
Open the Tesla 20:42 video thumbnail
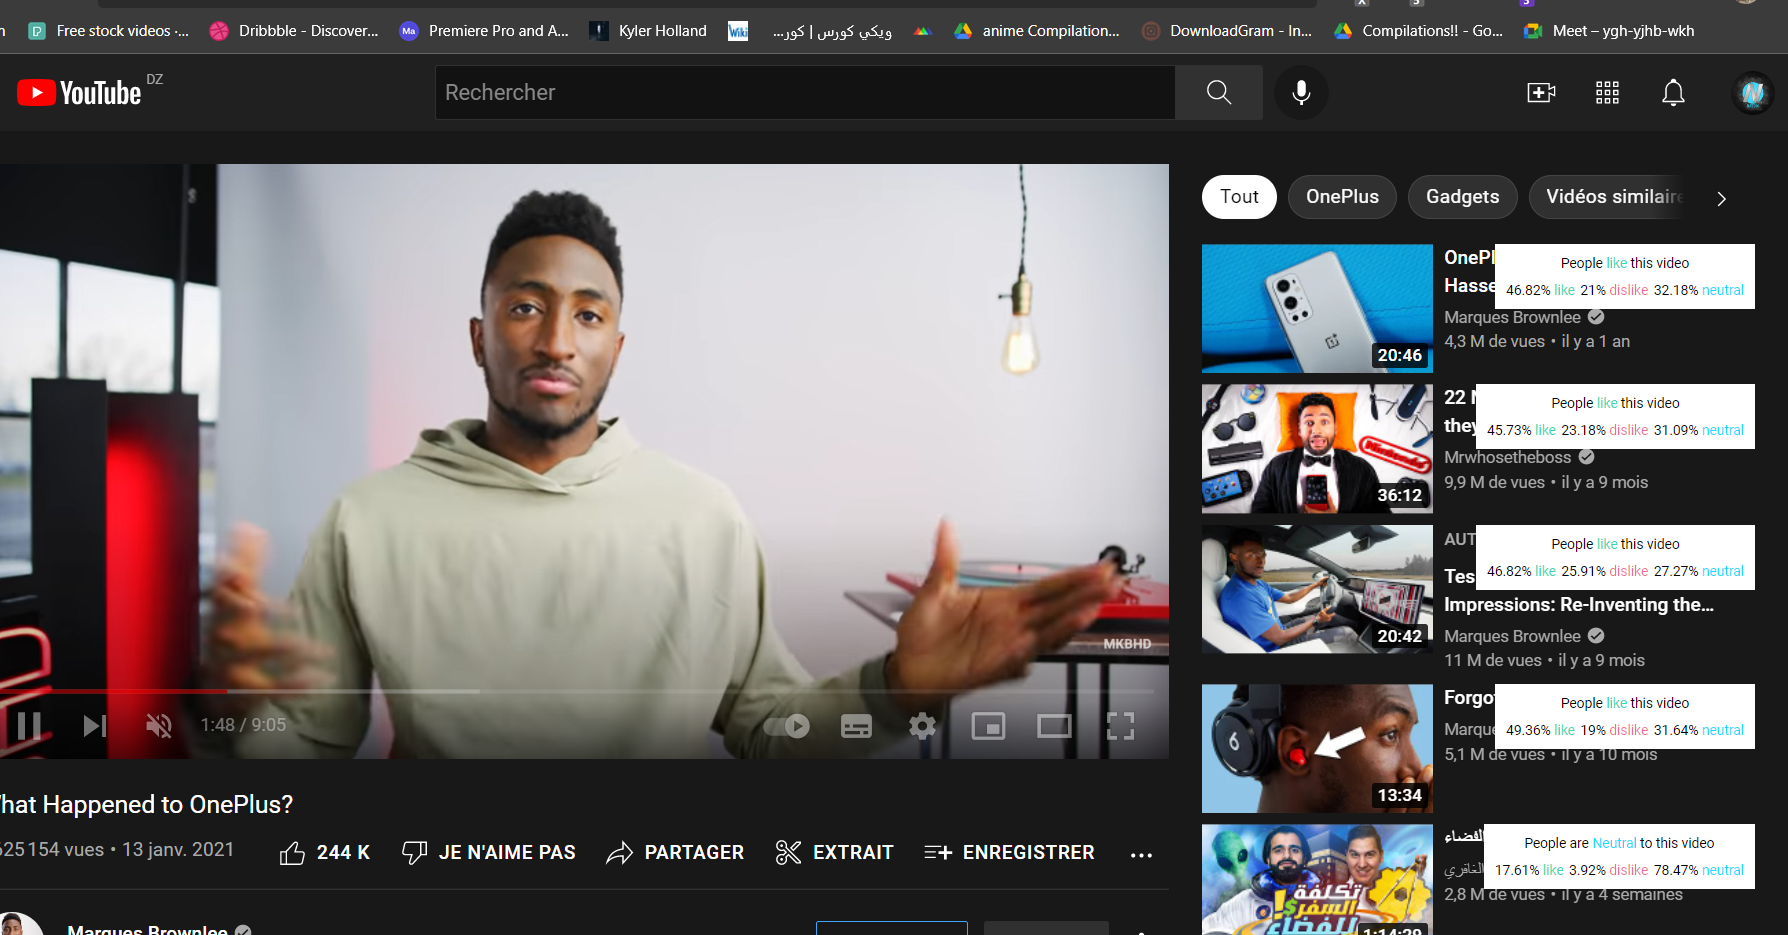pos(1317,589)
